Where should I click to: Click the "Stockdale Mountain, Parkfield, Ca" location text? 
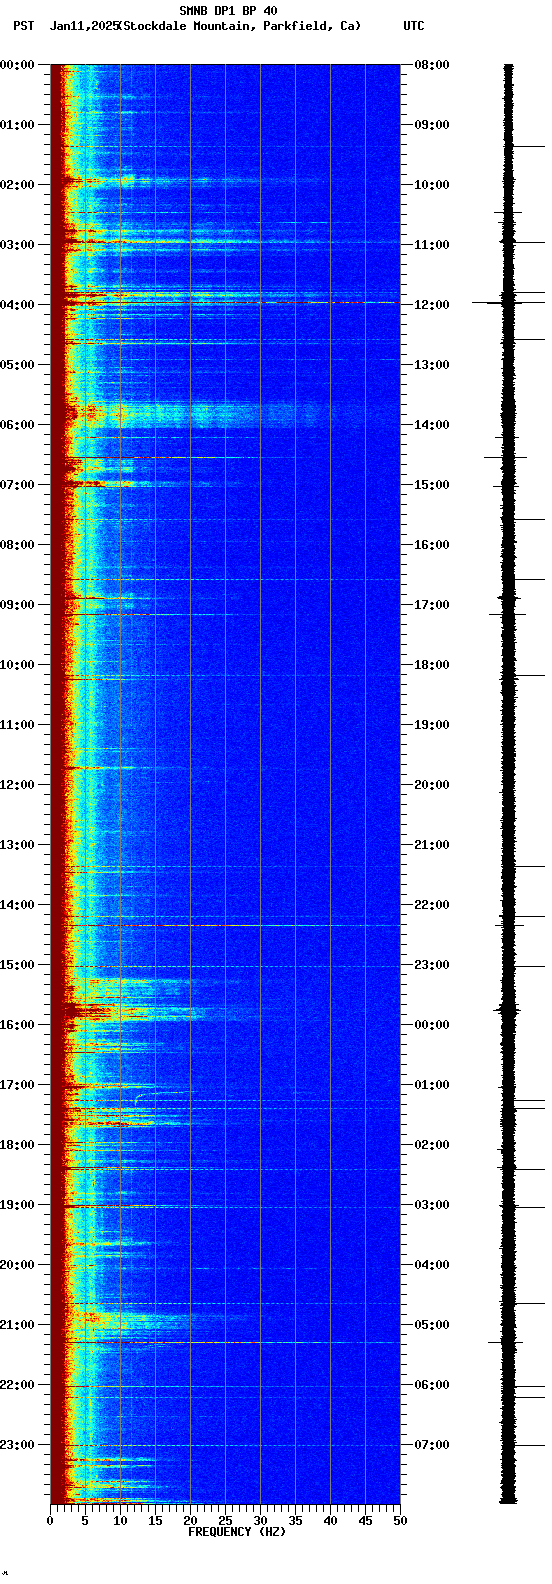(239, 26)
